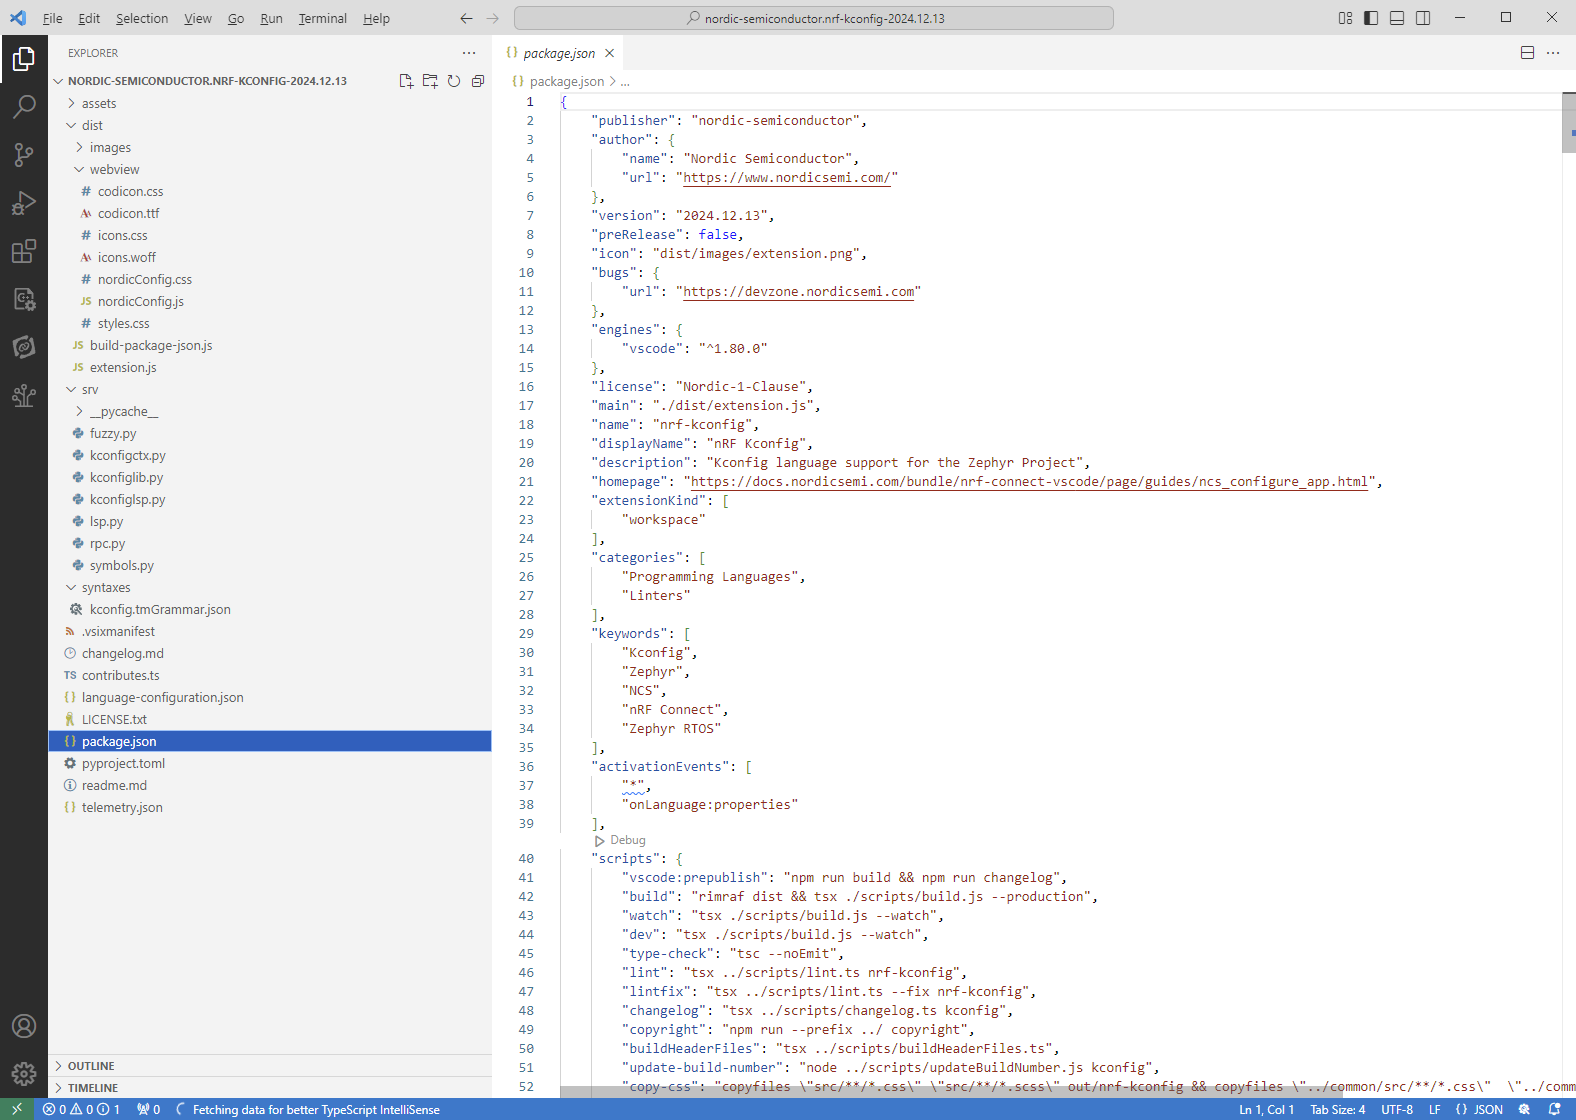This screenshot has width=1576, height=1120.
Task: Click the devzone.nordicsemi.com link
Action: (x=798, y=291)
